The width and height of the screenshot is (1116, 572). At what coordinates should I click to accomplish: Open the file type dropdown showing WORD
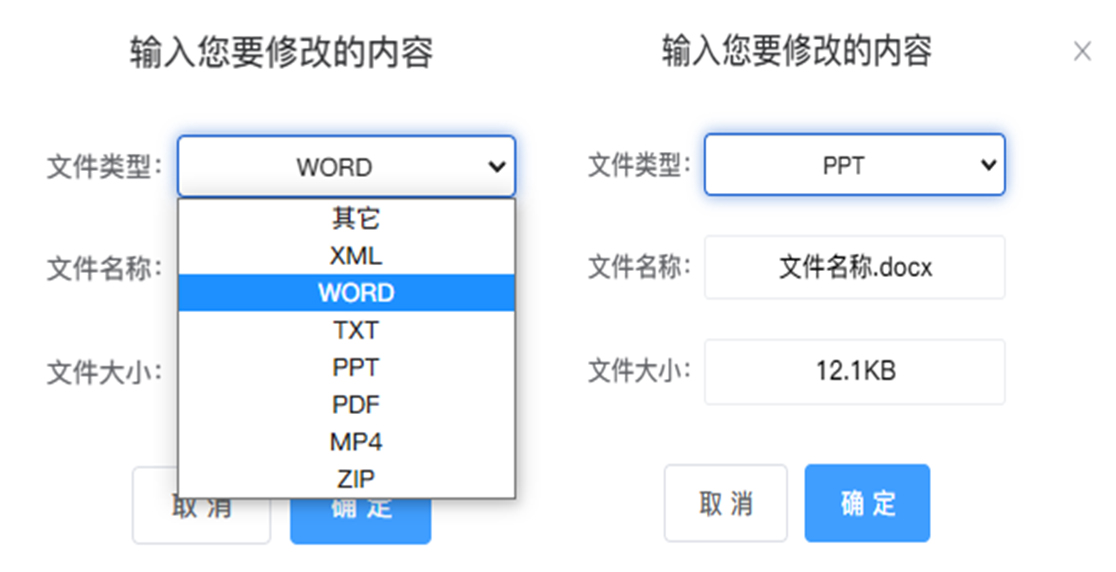click(x=346, y=167)
